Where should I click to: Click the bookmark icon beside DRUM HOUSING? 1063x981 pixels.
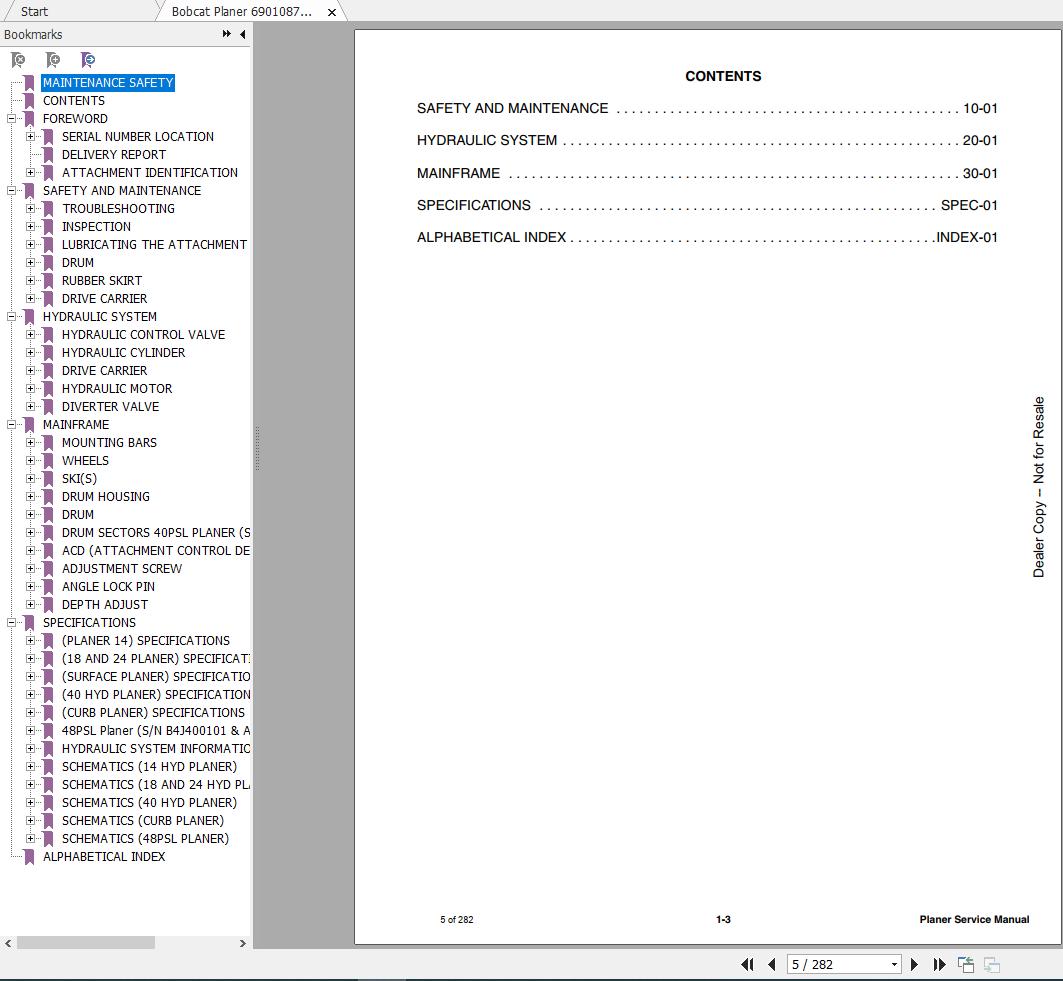(x=48, y=496)
